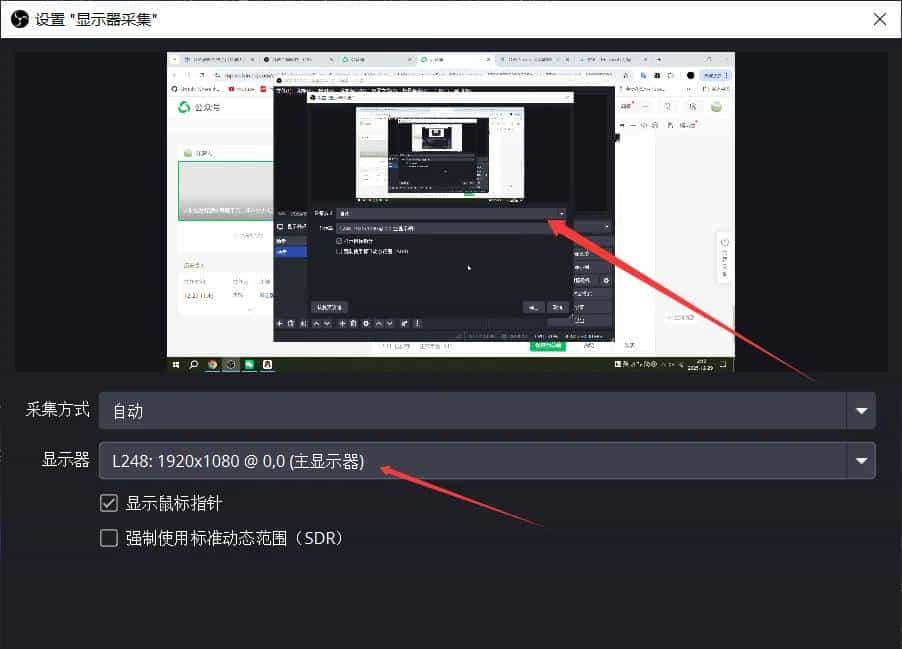Click the move-source-up arrow icon in the preview
Viewport: 902px width, 649px height.
[x=378, y=324]
